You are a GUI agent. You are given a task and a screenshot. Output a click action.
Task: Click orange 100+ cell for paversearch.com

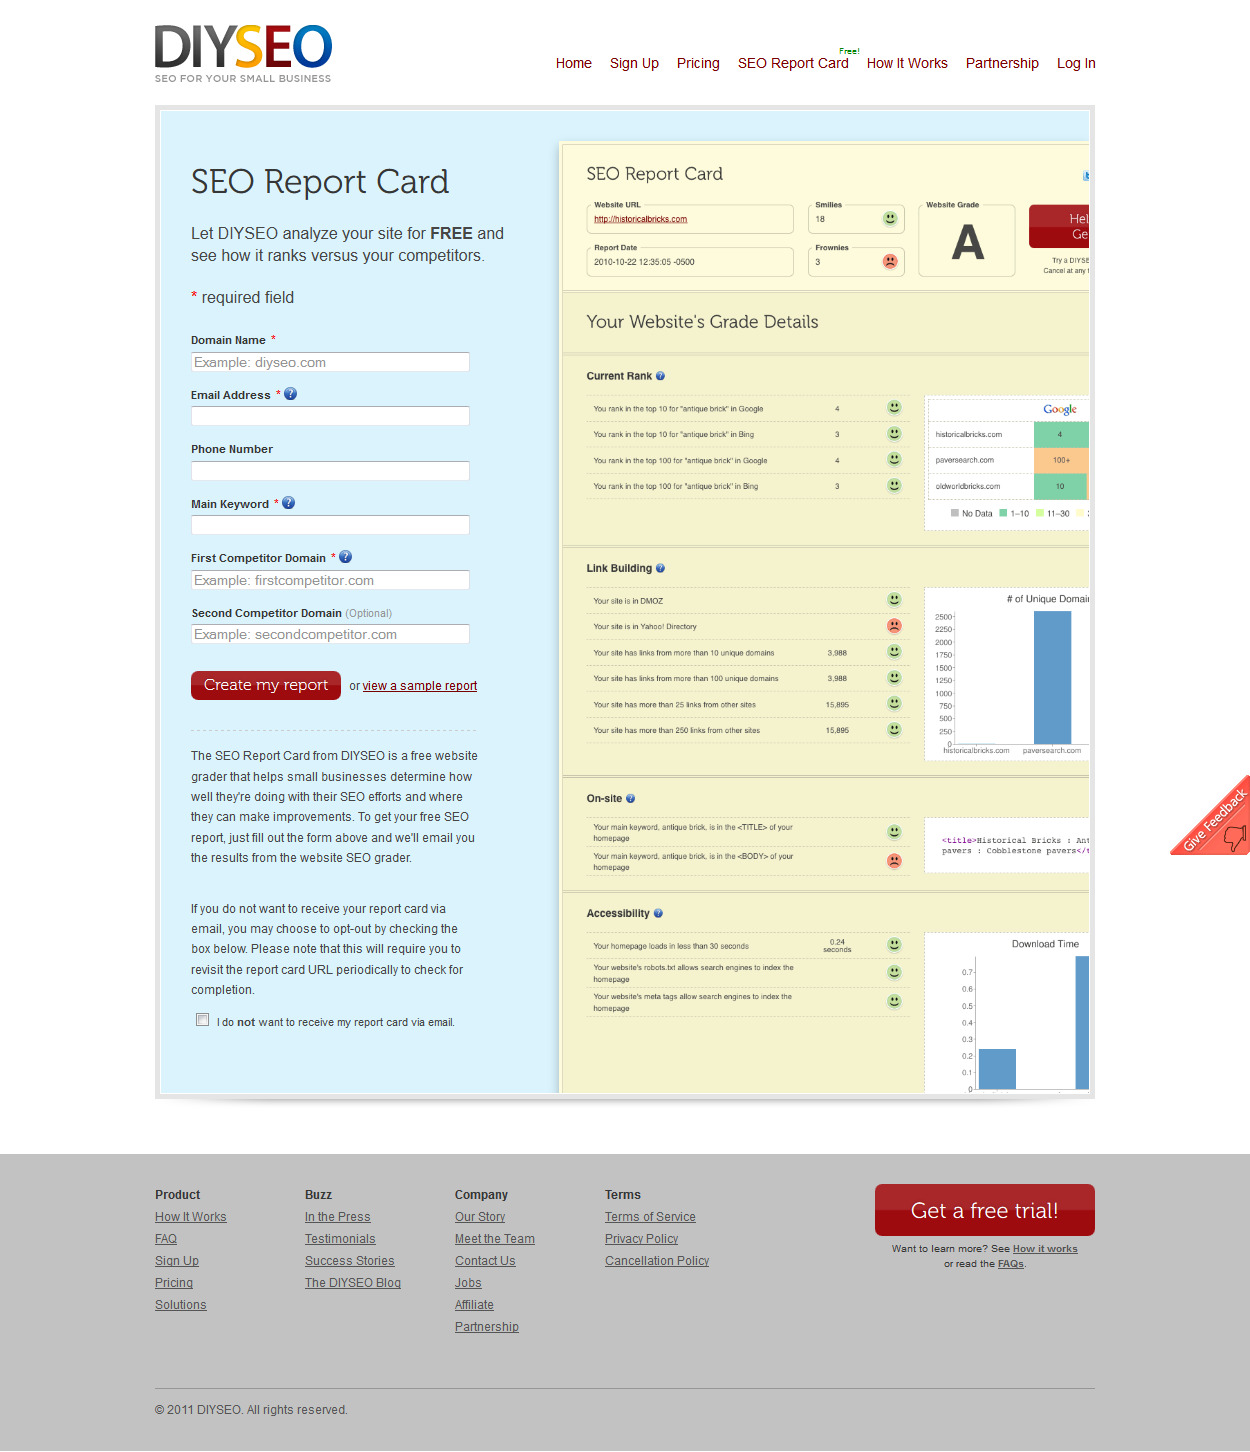[x=1060, y=460]
